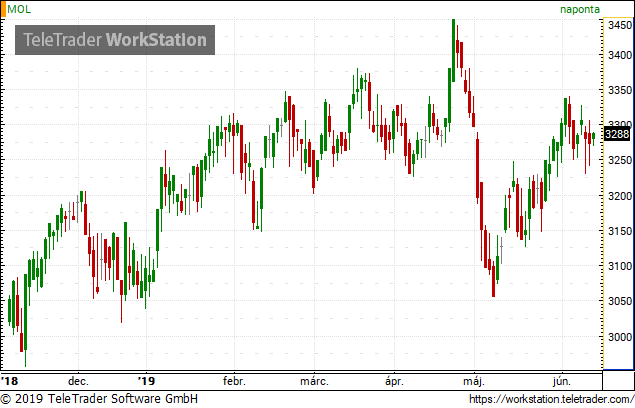
Task: Click the 'máj.' month label
Action: point(473,381)
